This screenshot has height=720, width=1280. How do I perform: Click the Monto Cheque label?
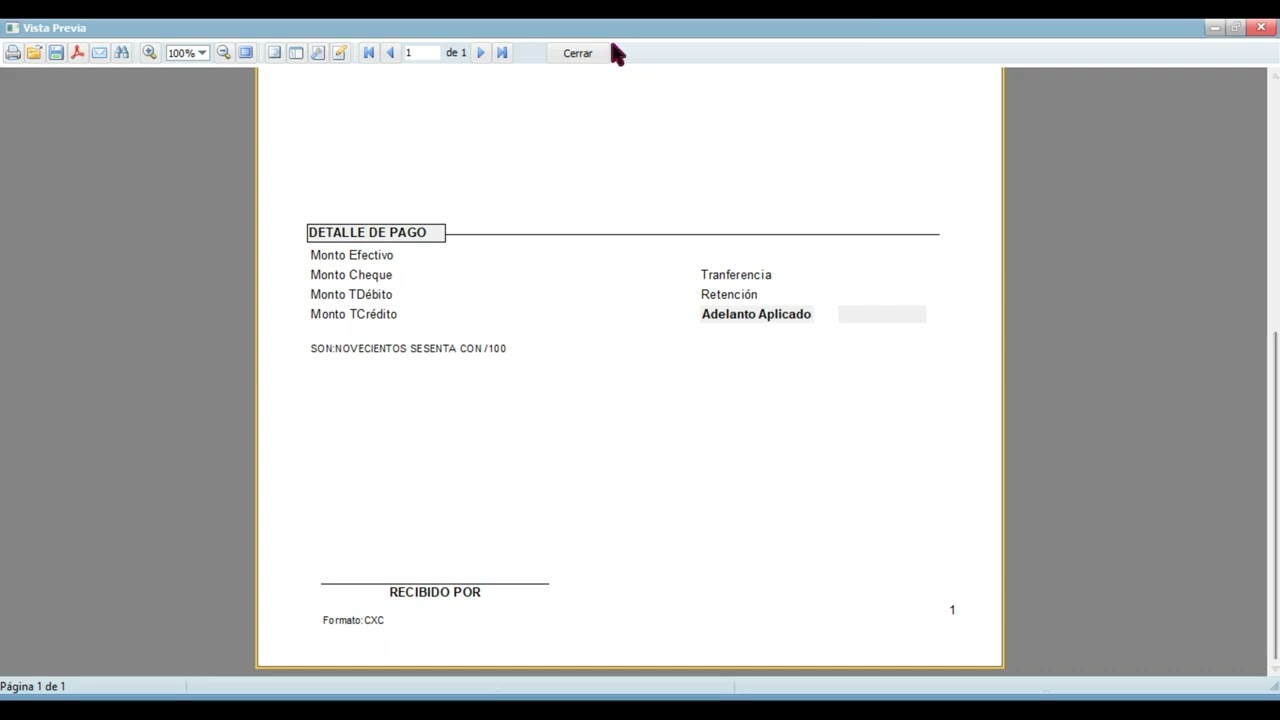351,275
